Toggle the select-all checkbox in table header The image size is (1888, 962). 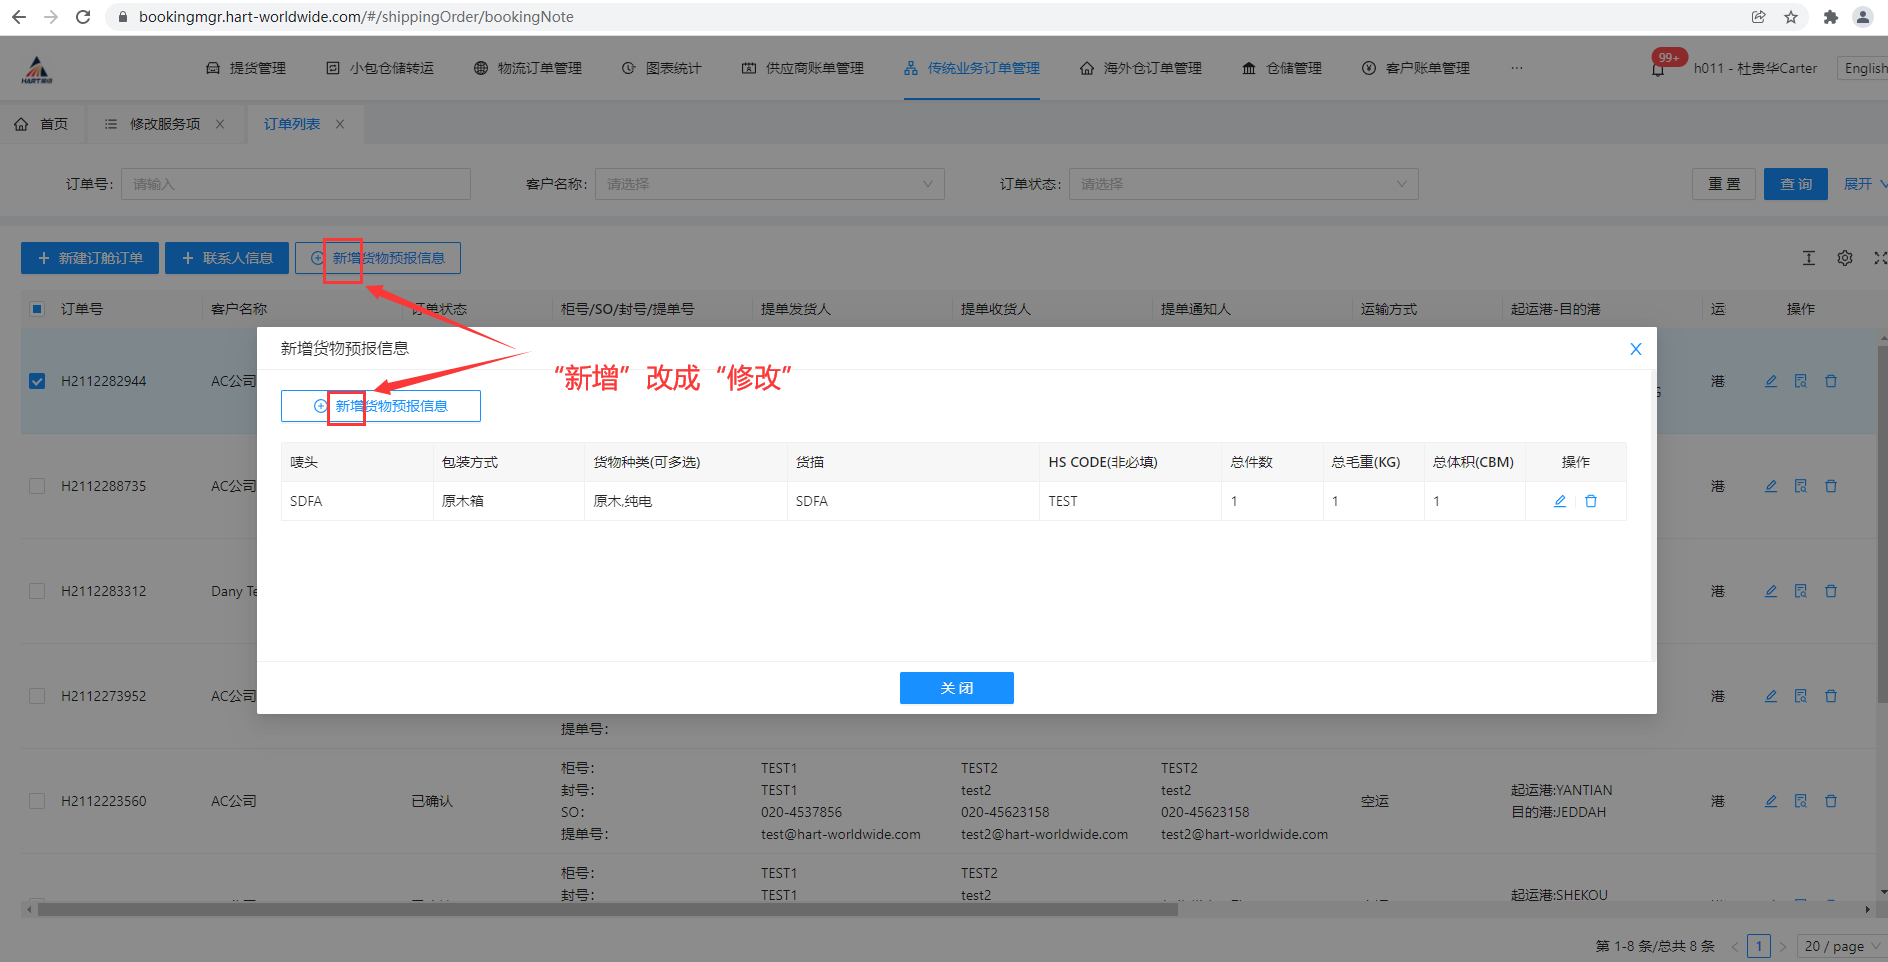pyautogui.click(x=37, y=309)
